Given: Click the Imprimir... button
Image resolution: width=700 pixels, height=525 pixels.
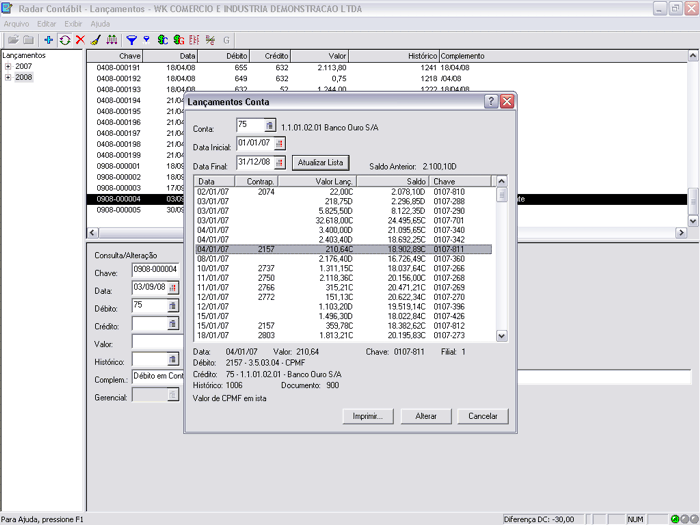Looking at the screenshot, I should [369, 416].
